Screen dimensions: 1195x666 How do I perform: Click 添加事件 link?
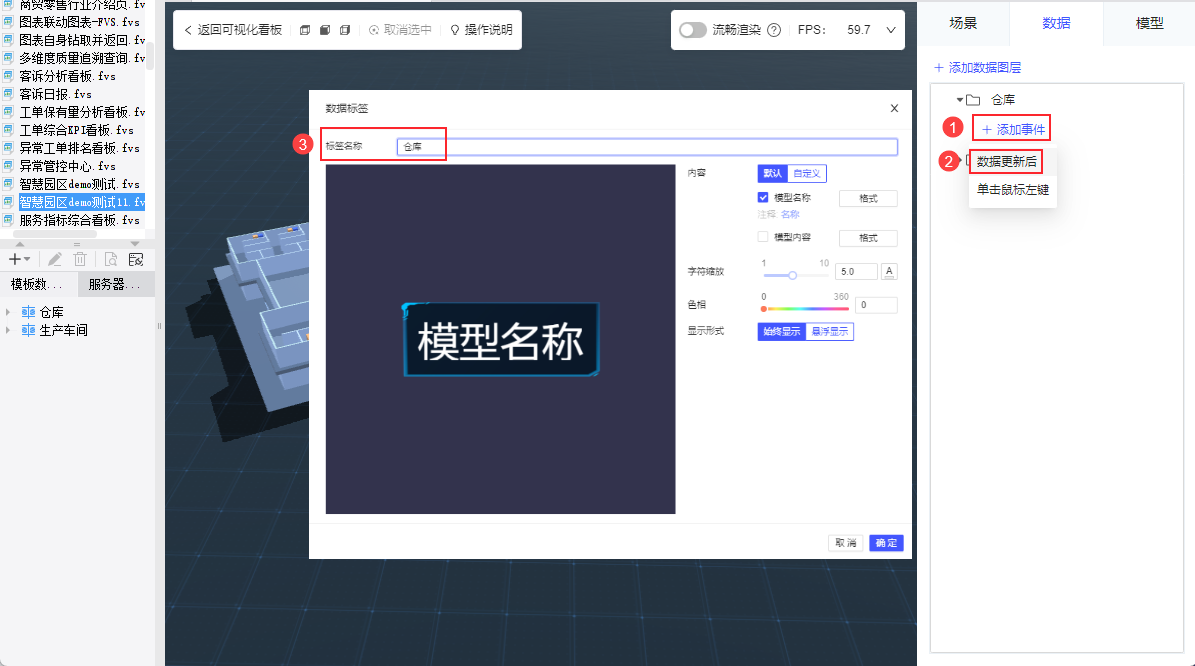pos(1014,130)
